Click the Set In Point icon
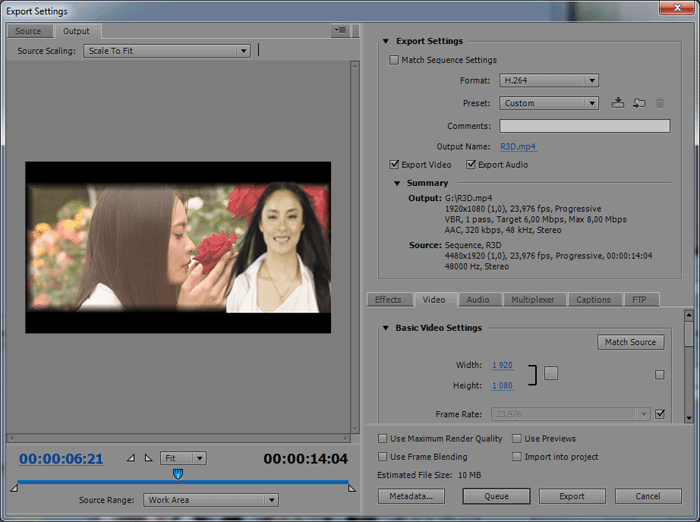This screenshot has width=700, height=522. 131,458
